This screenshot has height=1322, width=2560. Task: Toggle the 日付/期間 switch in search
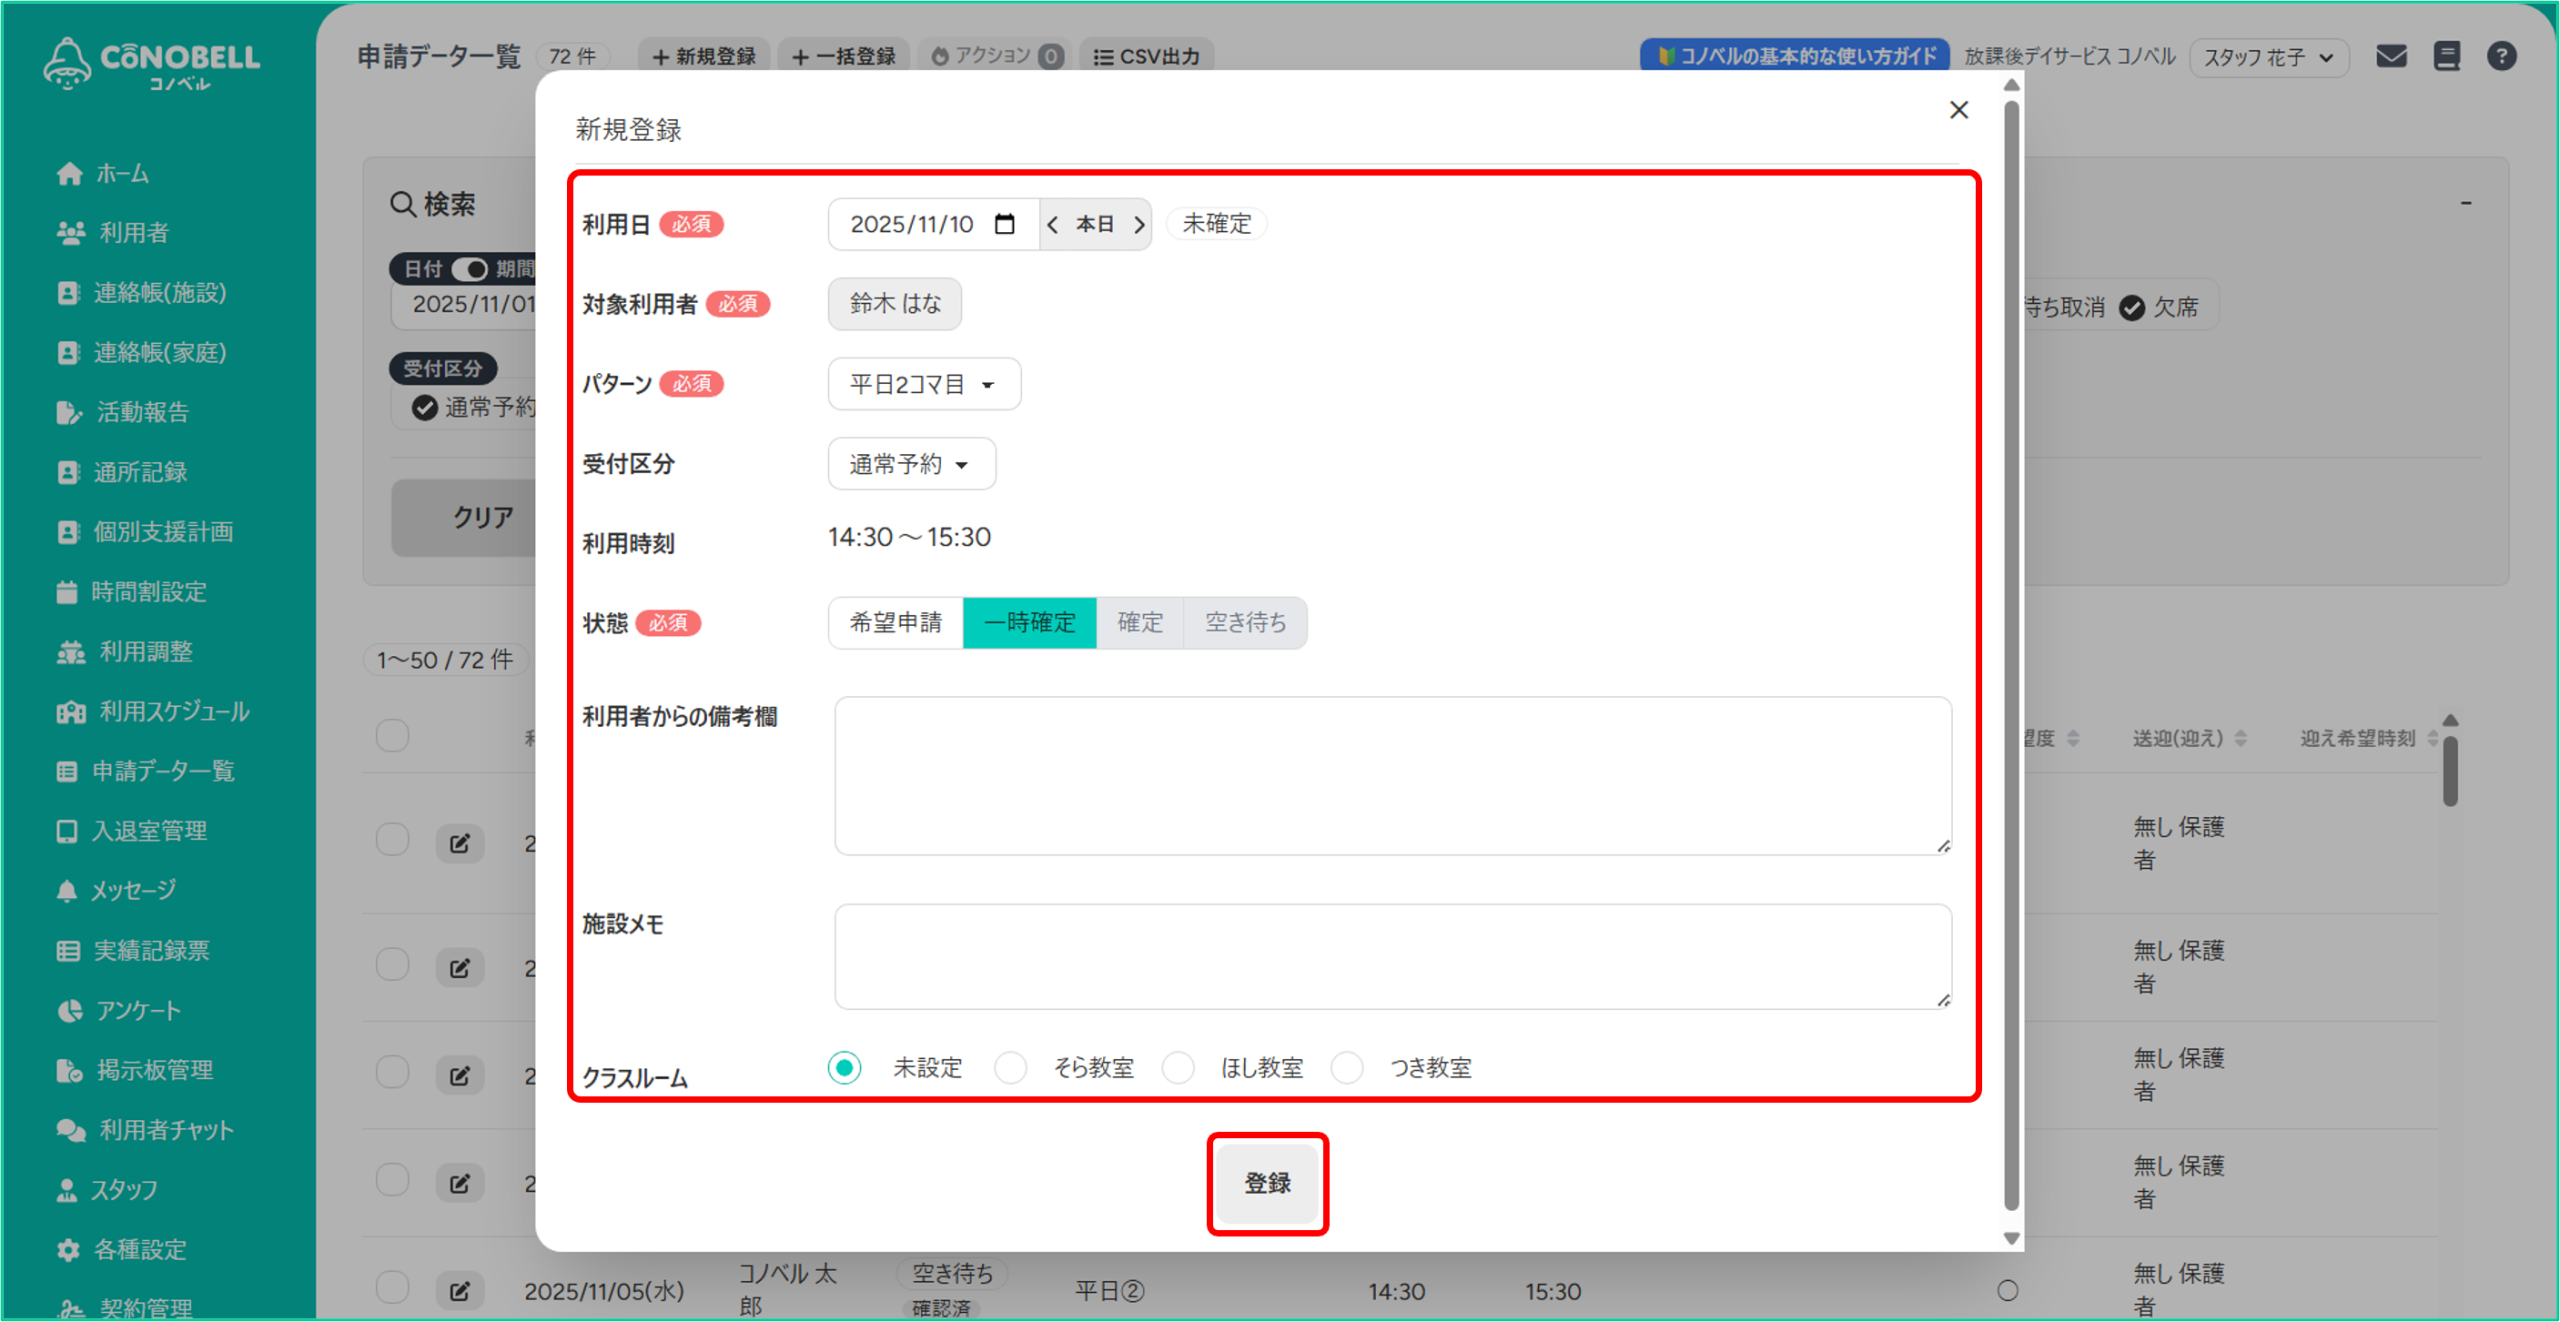(x=469, y=269)
